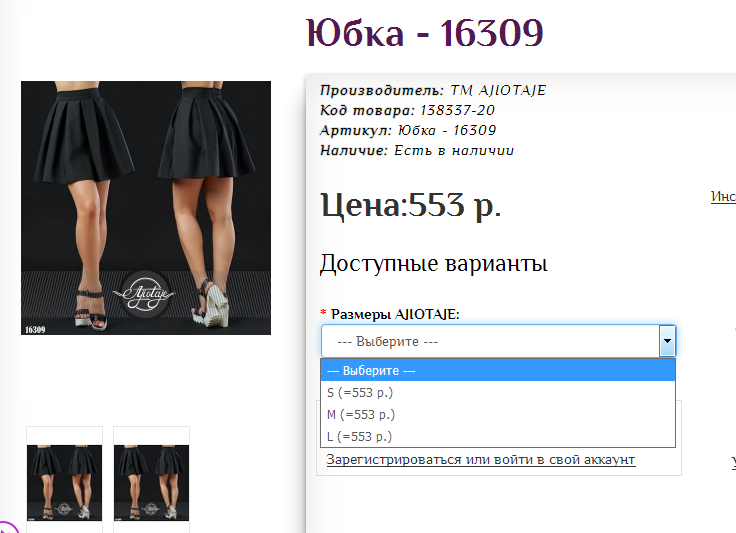Click the partially visible 'Инс' link at right
Screen dimensions: 736x533
(x=722, y=197)
